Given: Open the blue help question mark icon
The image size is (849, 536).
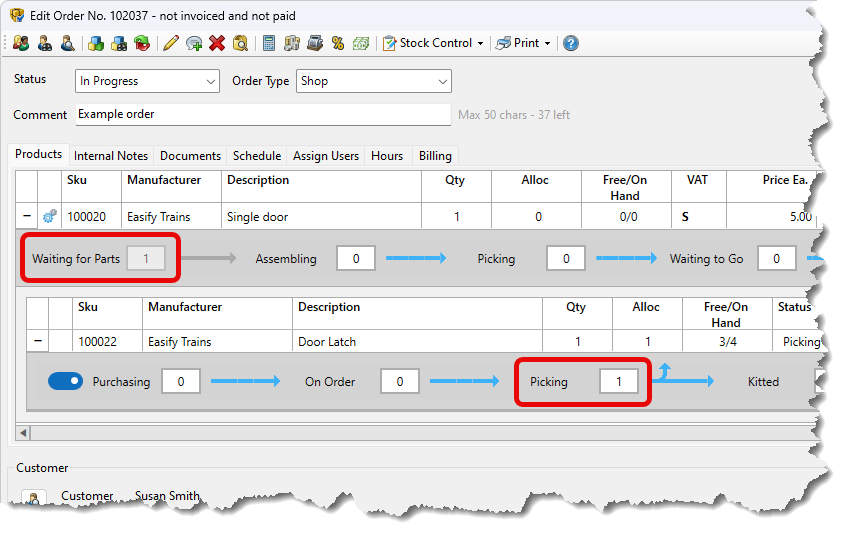Looking at the screenshot, I should click(570, 43).
